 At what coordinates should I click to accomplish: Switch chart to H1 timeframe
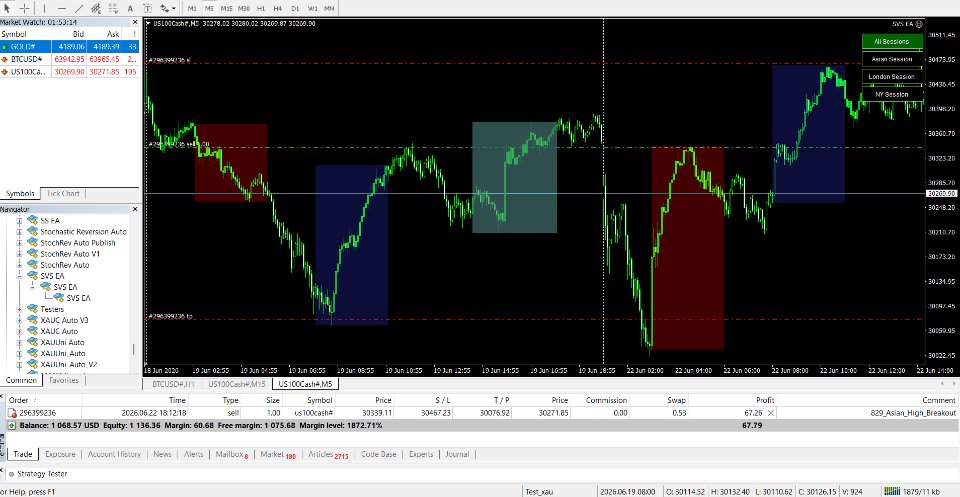pos(261,9)
